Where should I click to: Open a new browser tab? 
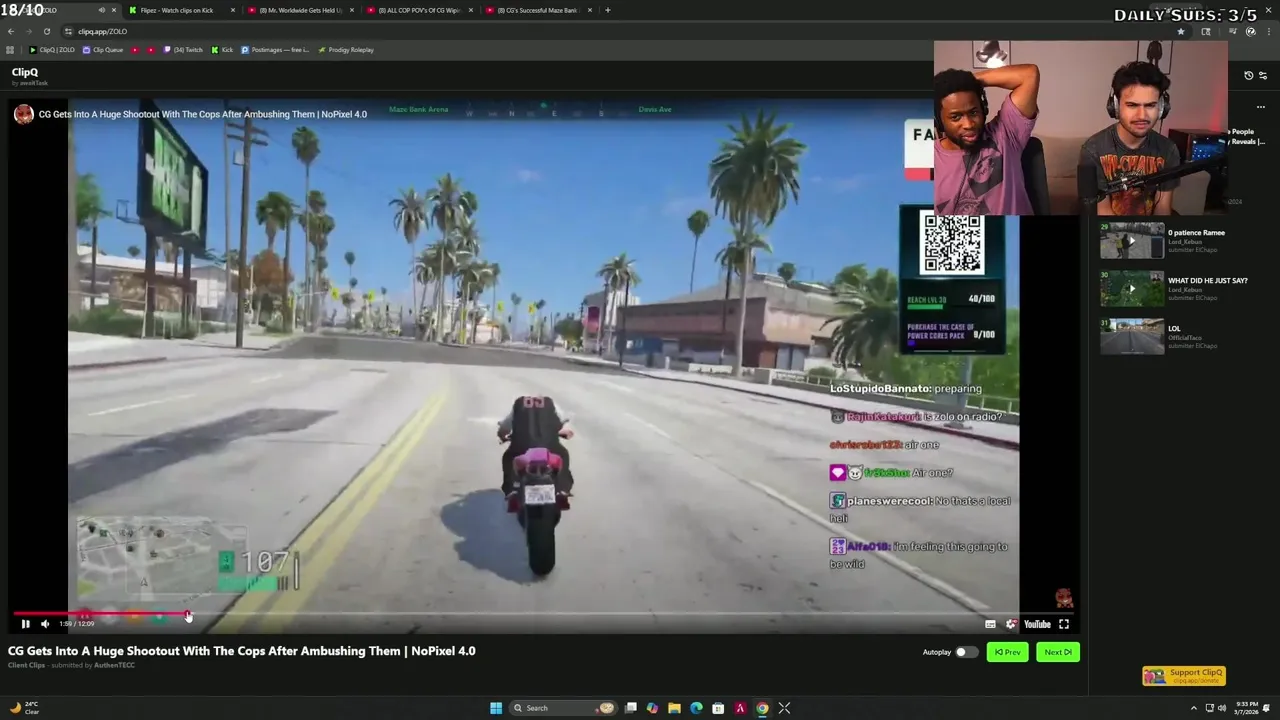click(x=608, y=10)
